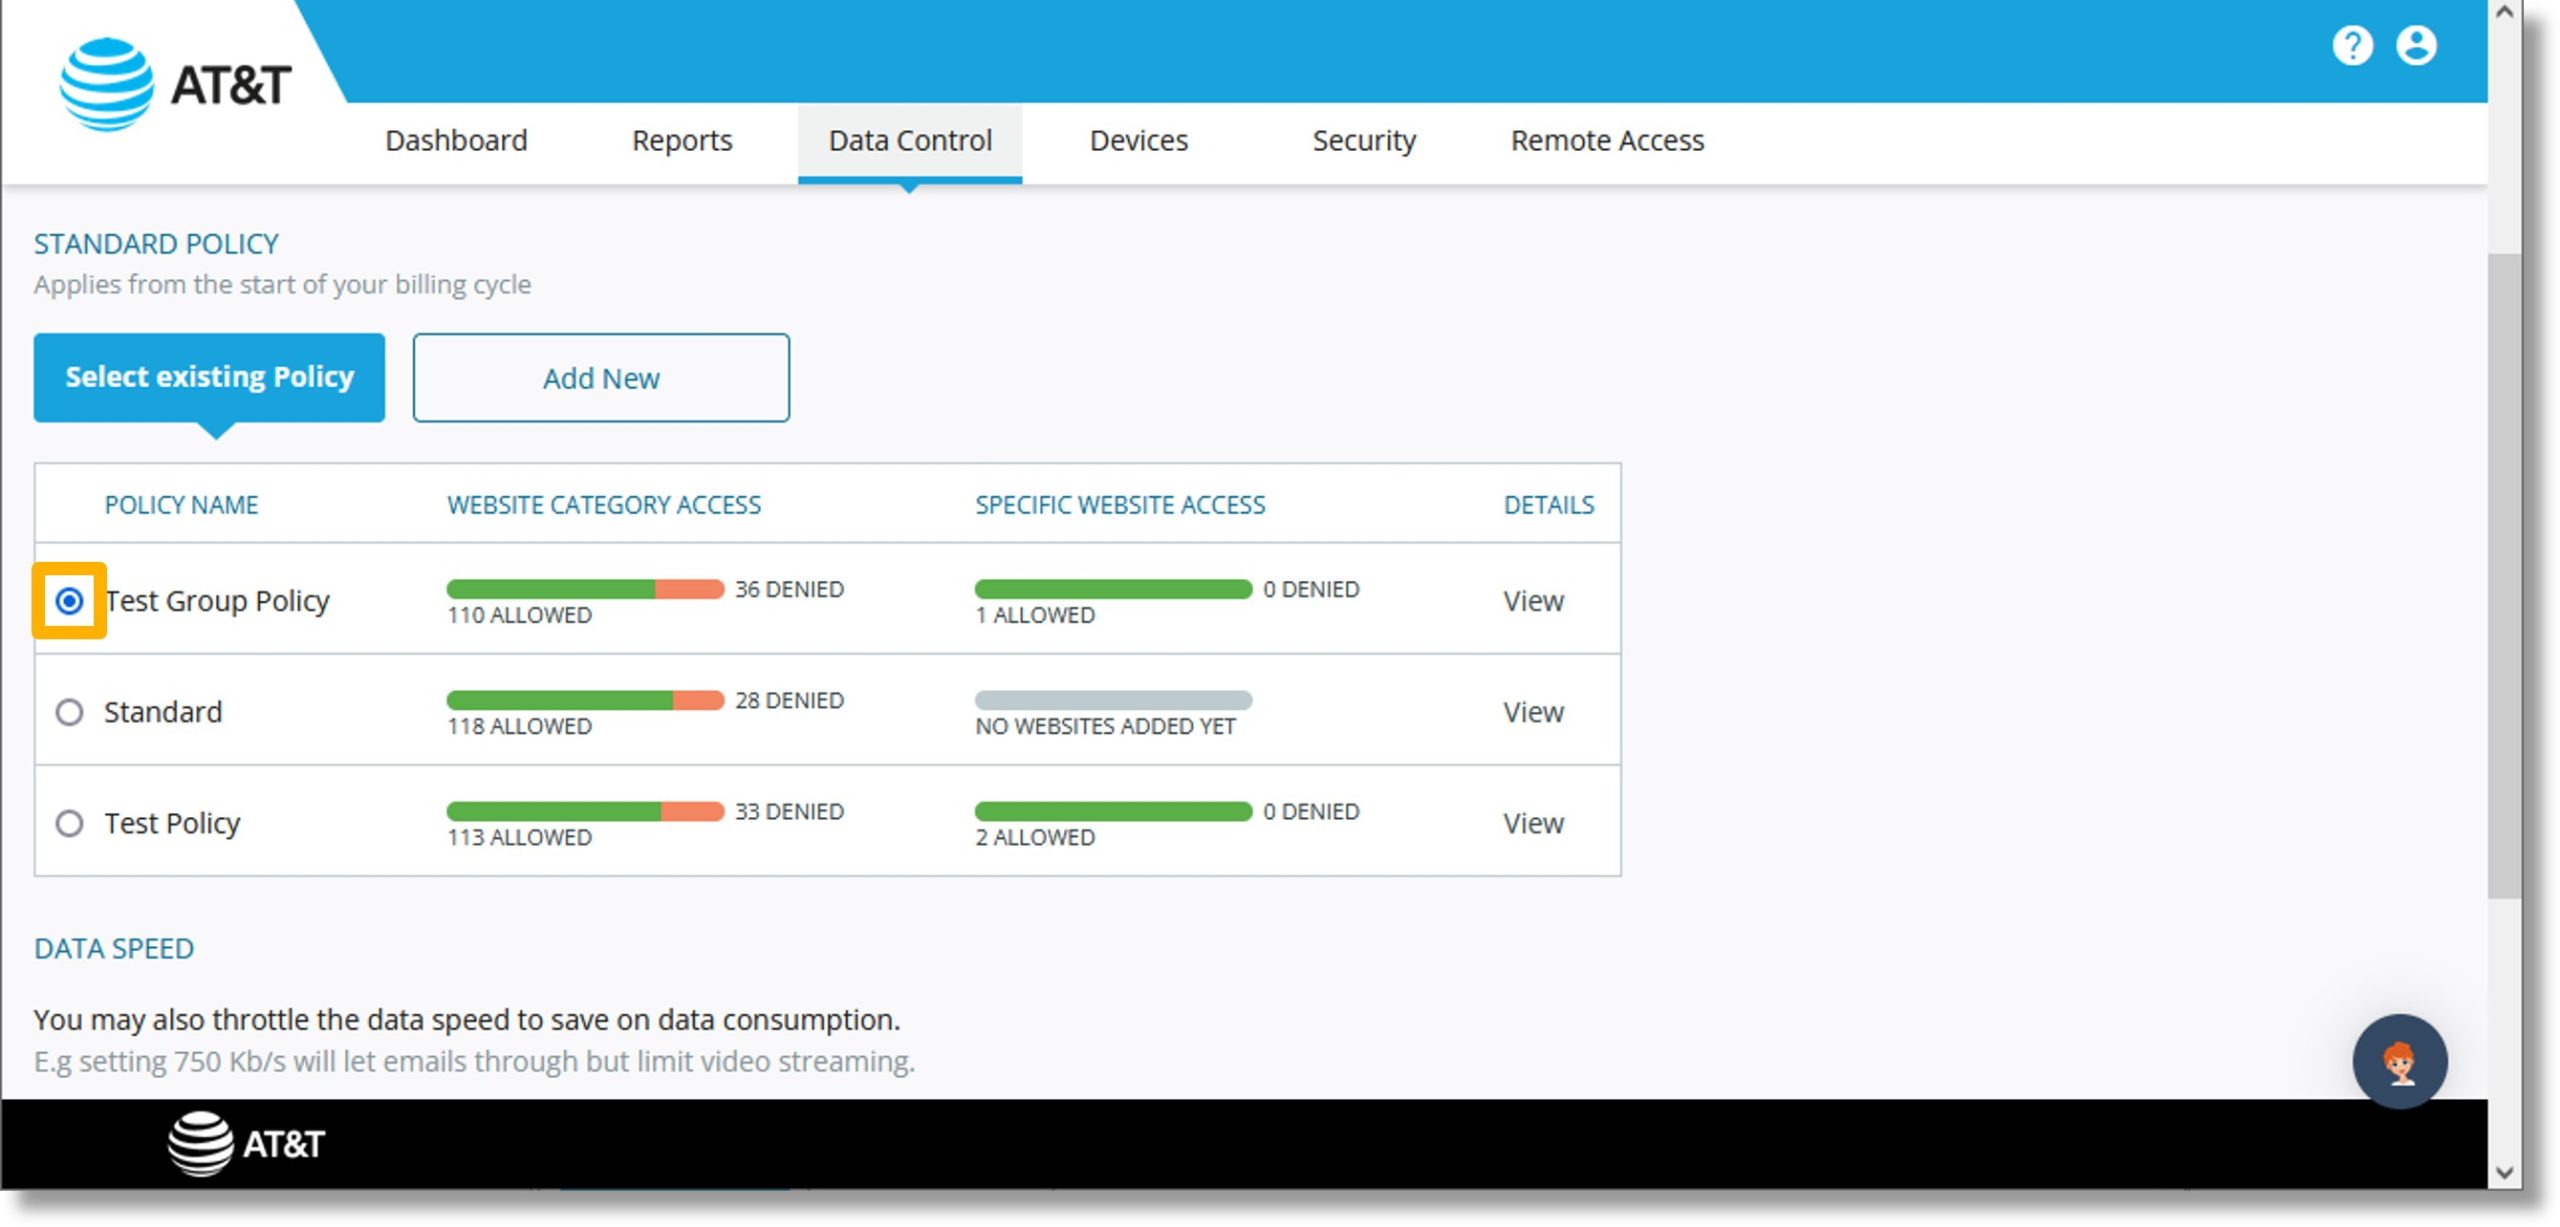Click the scroll down arrow
Image resolution: width=2560 pixels, height=1227 pixels.
point(2504,1173)
